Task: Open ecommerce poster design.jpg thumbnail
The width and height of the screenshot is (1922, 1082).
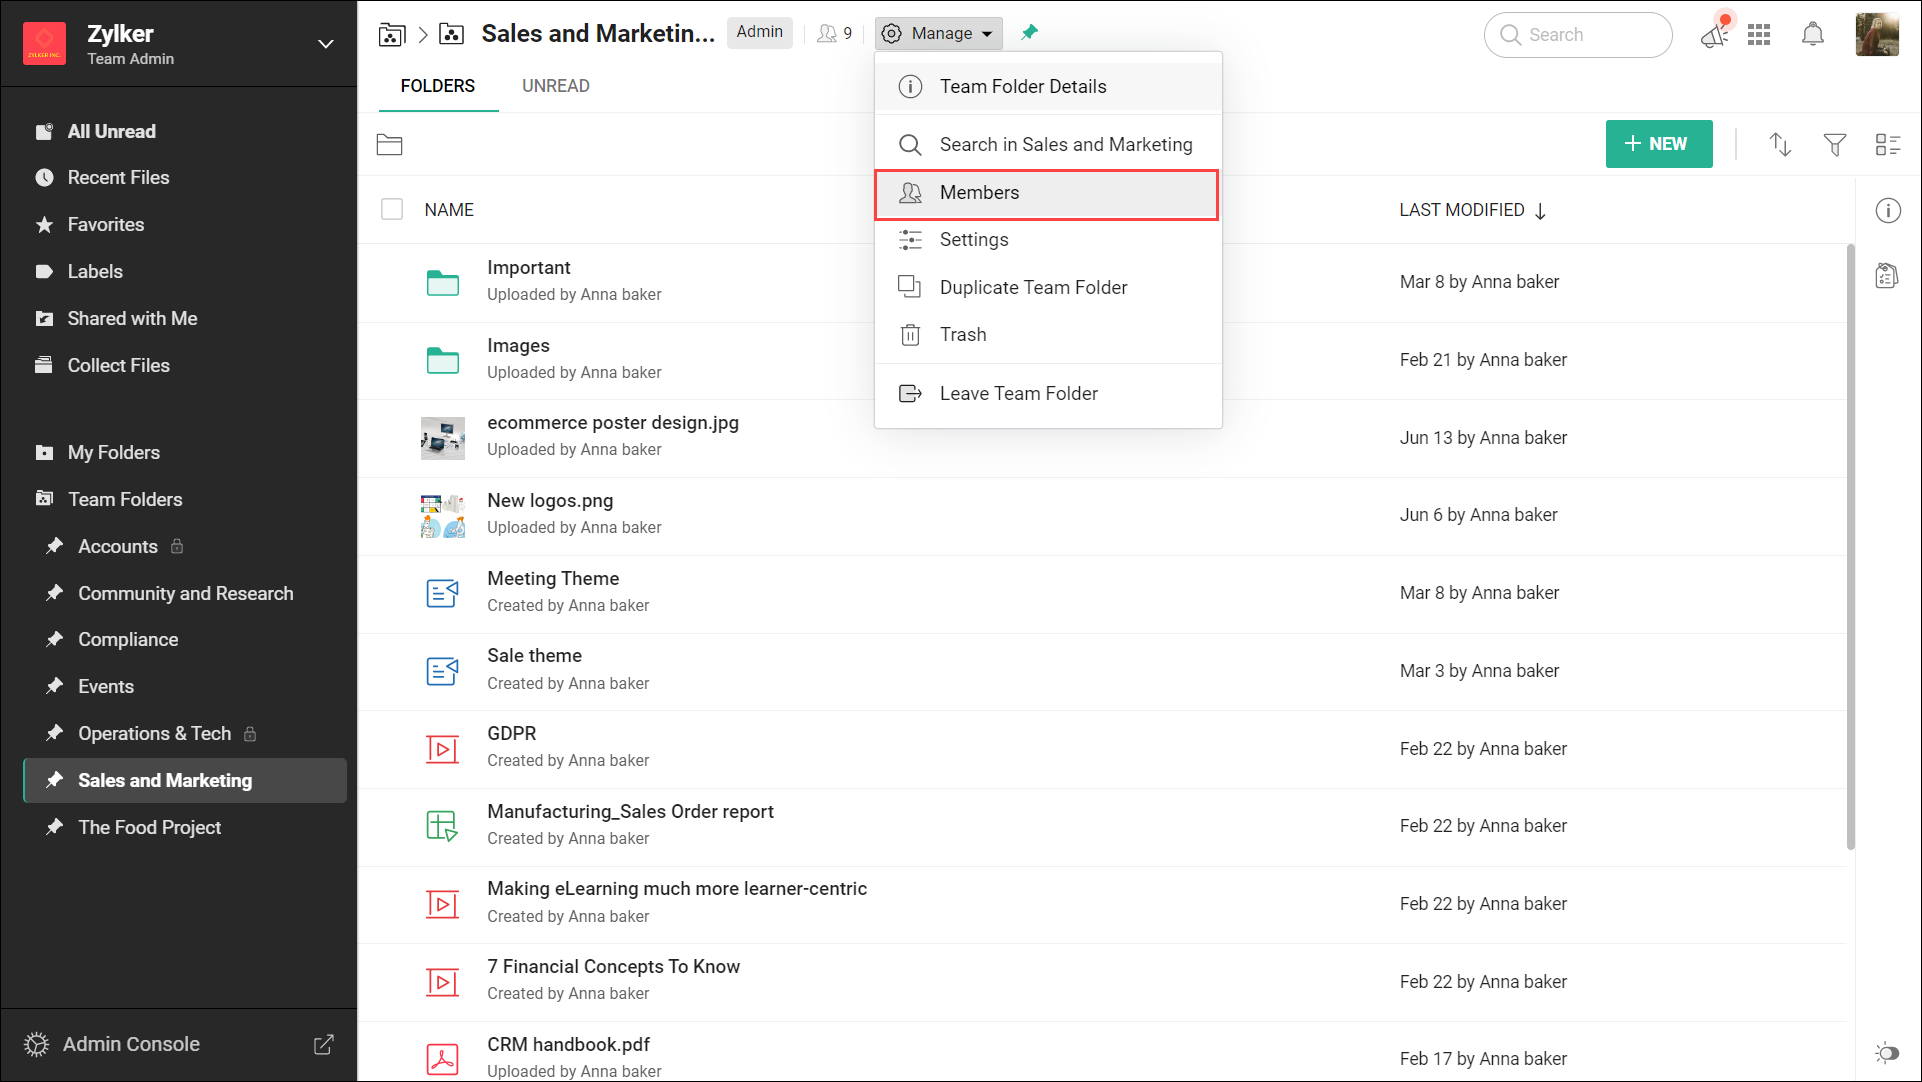Action: [x=442, y=438]
